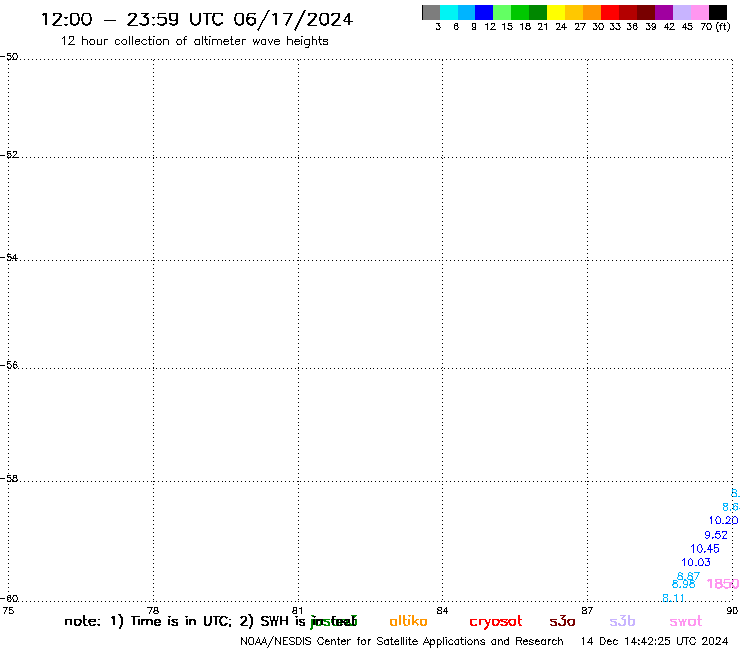Click the yellow 24 ft legend swatch

click(556, 12)
